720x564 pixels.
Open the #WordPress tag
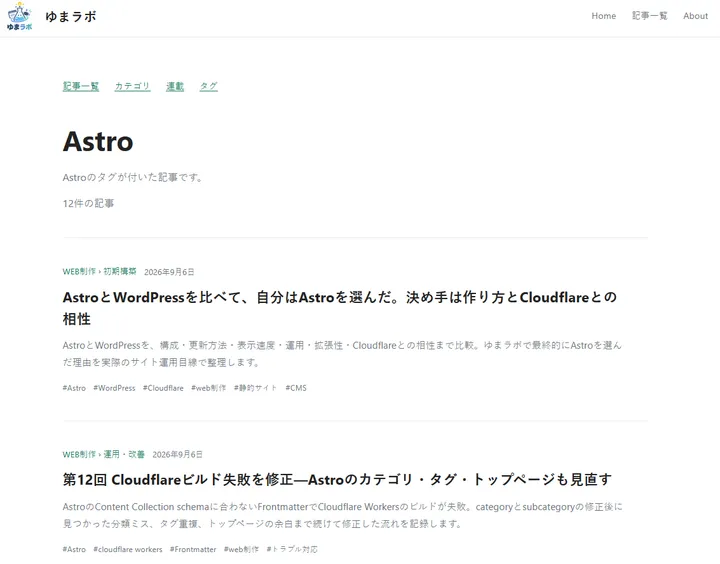coord(114,388)
